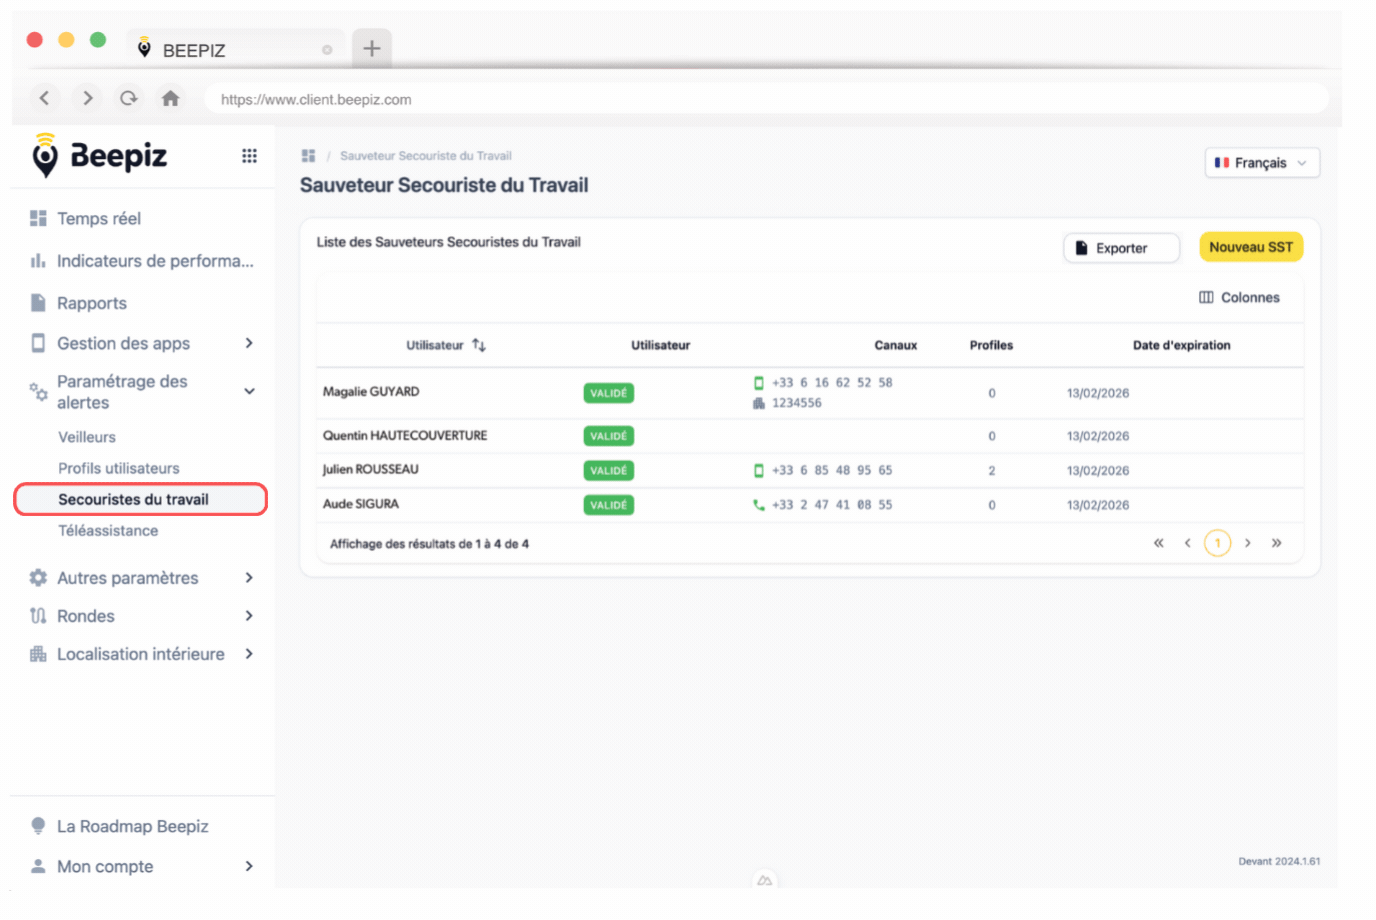Click the bar chart Indicateurs icon
Image resolution: width=1376 pixels, height=920 pixels.
click(x=38, y=261)
